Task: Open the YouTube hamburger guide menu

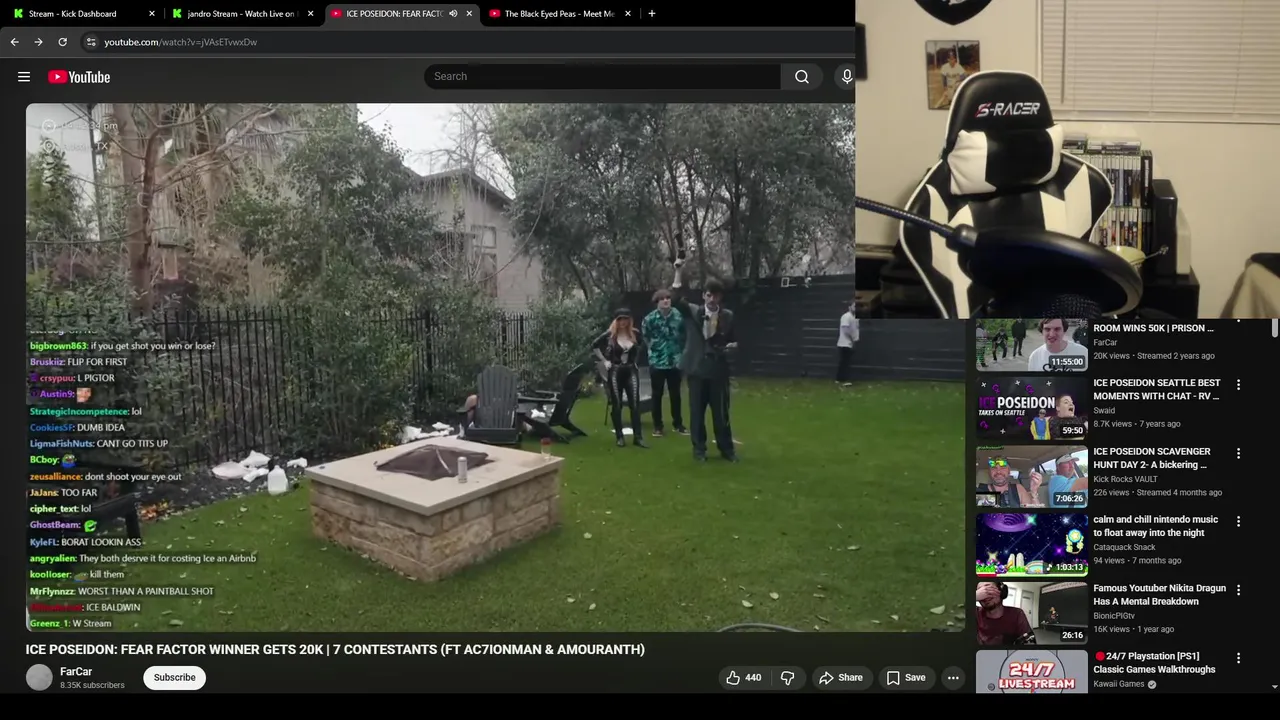Action: point(24,77)
